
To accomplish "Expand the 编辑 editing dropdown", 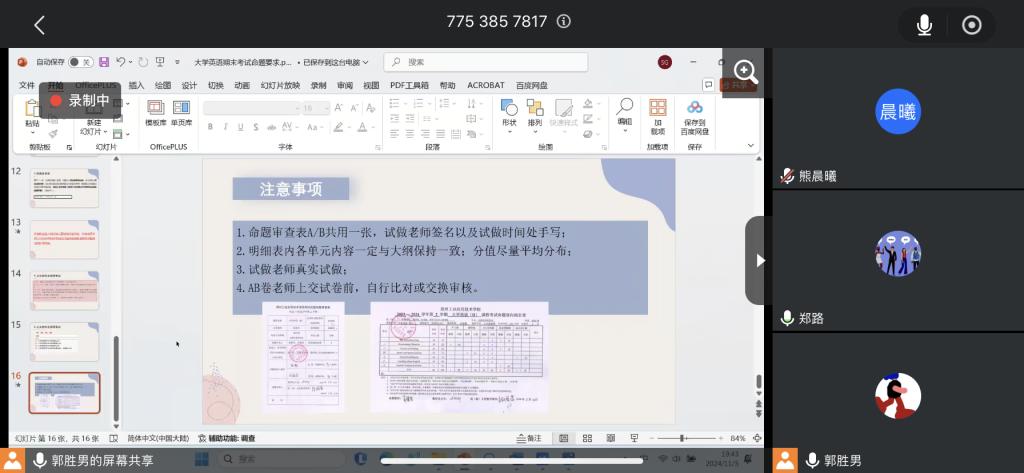I will [x=625, y=115].
